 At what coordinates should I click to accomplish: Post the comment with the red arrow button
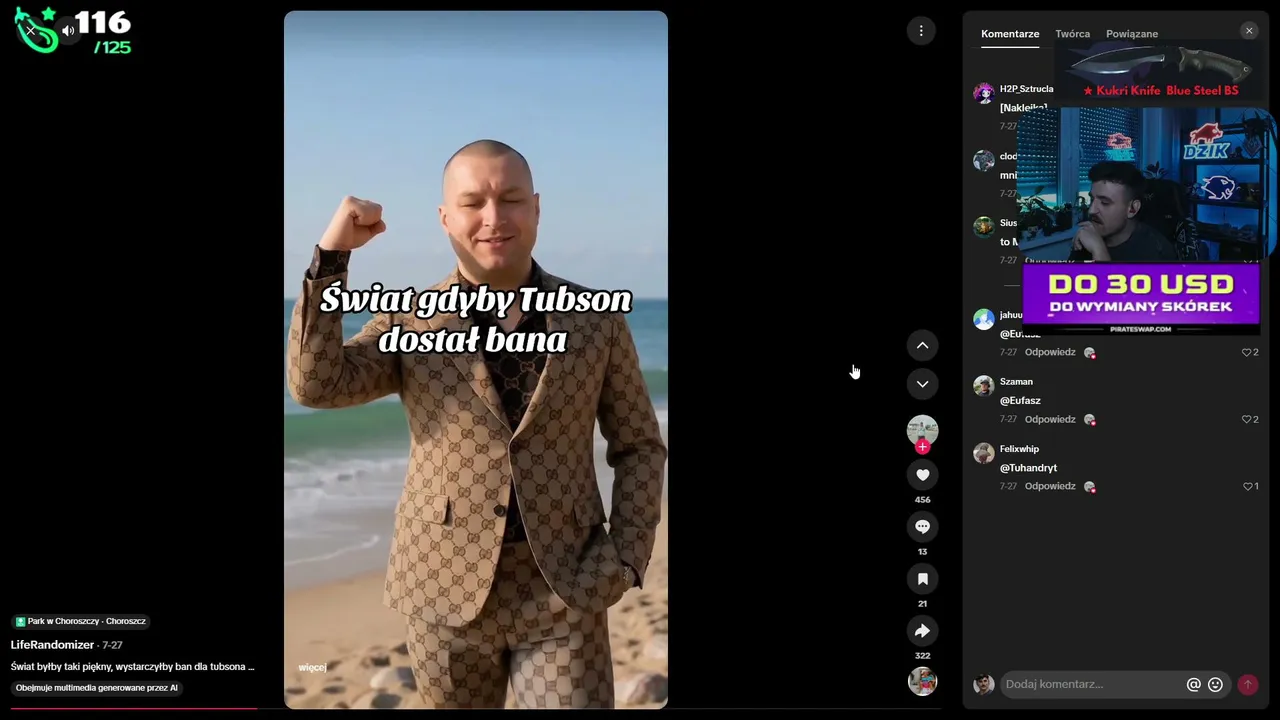(1247, 684)
